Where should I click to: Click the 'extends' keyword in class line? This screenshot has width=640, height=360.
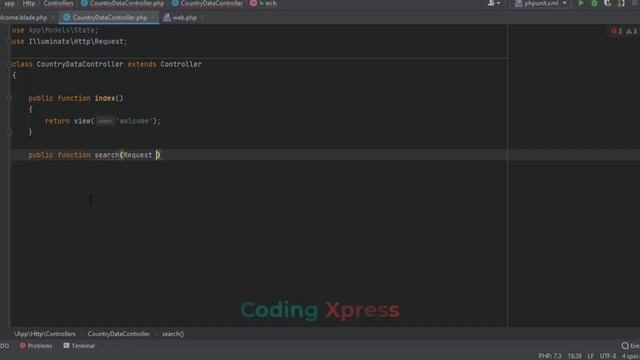pos(142,64)
